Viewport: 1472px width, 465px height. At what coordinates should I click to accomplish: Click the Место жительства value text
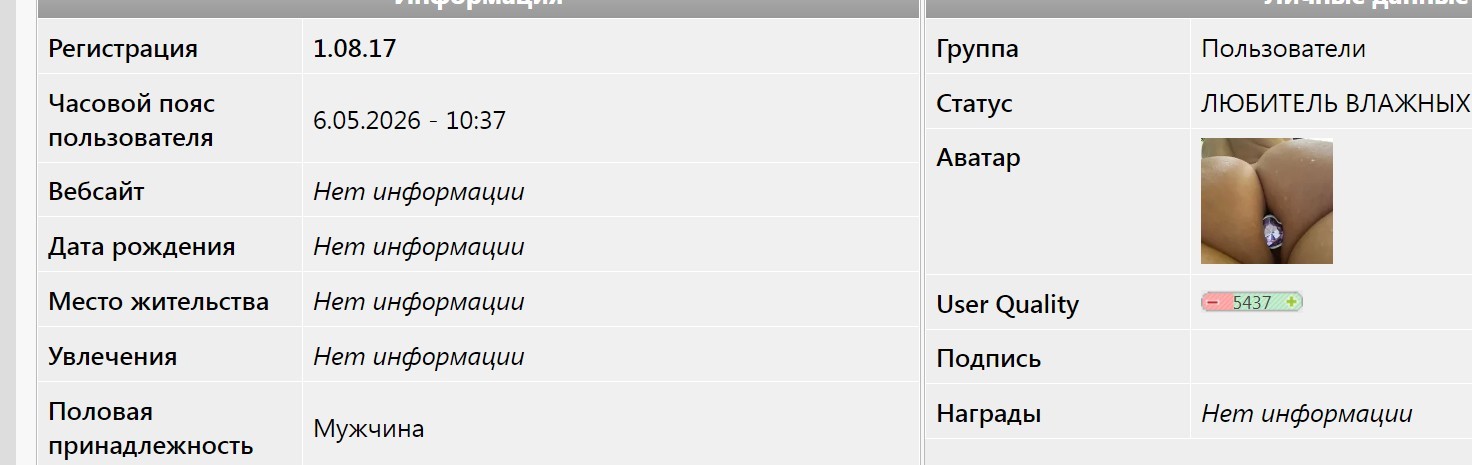418,302
